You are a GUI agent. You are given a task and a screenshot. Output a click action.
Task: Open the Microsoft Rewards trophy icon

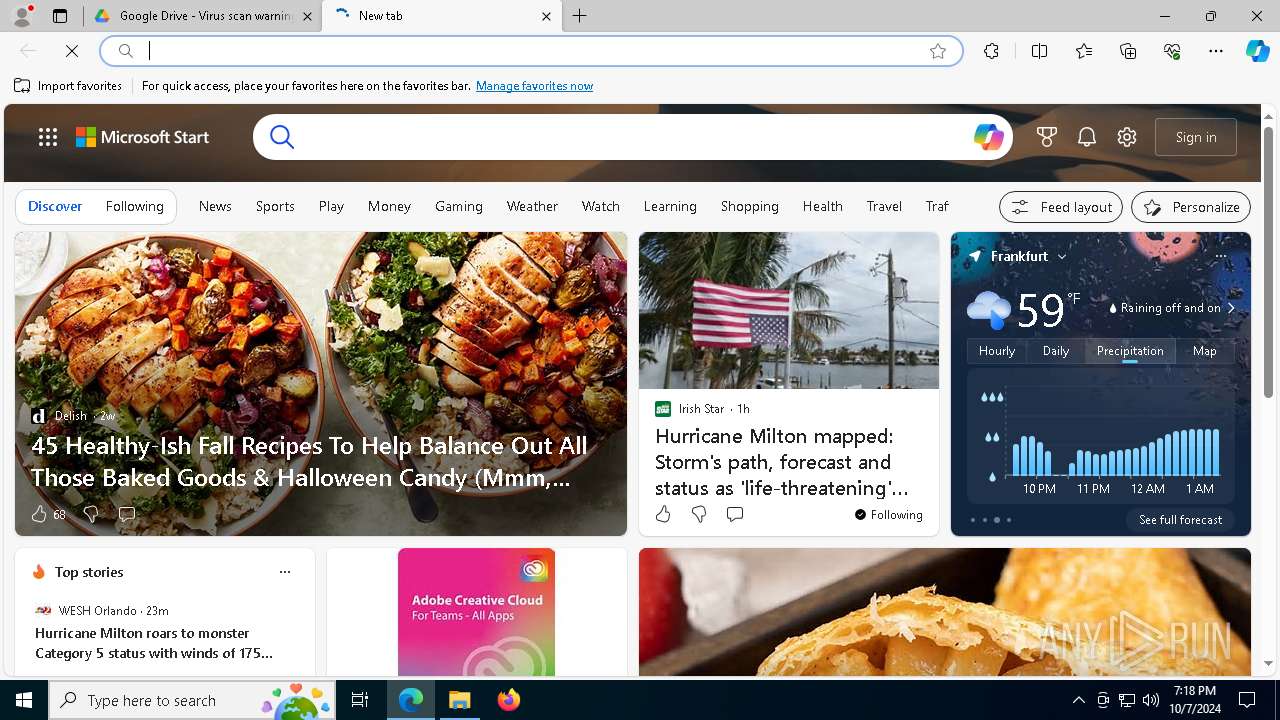click(x=1047, y=137)
